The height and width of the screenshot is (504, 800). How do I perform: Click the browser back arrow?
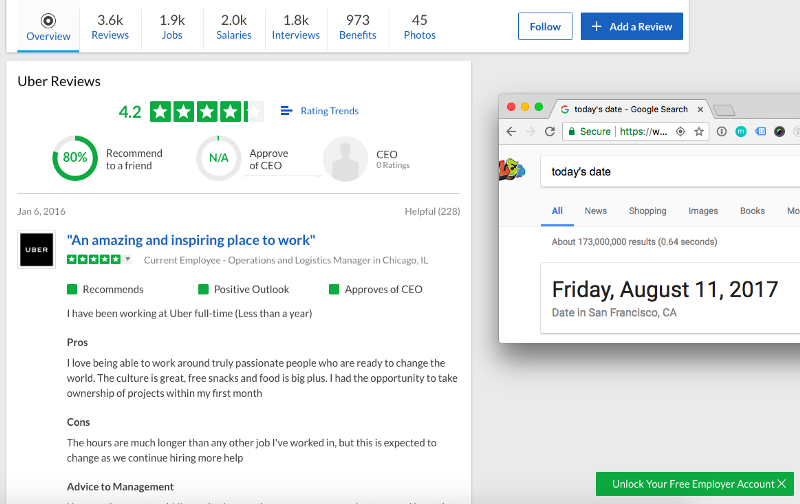coord(511,132)
